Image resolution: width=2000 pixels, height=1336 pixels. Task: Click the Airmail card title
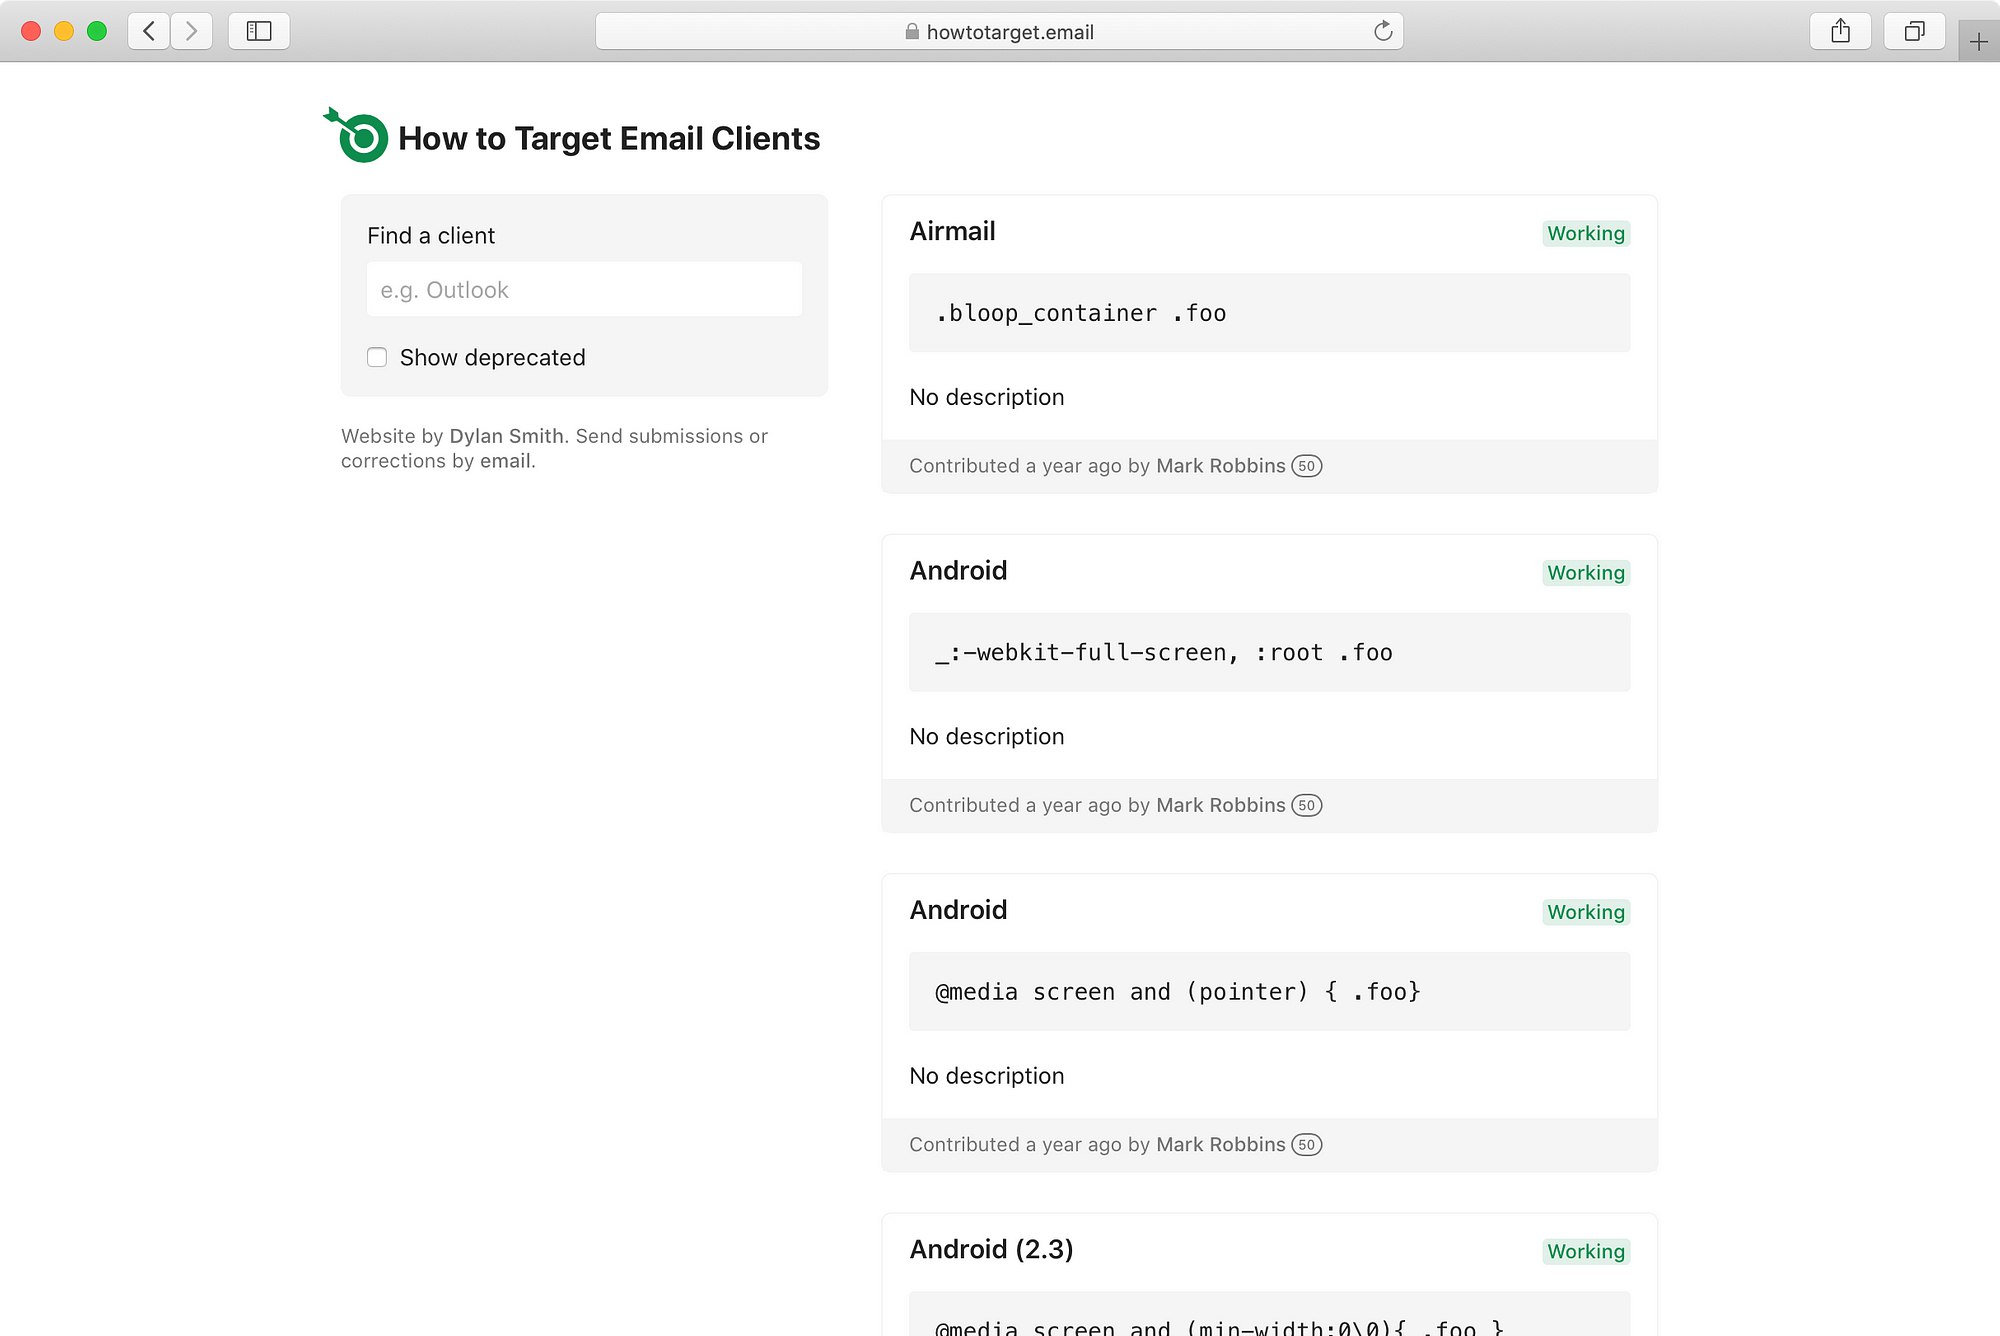pyautogui.click(x=952, y=231)
